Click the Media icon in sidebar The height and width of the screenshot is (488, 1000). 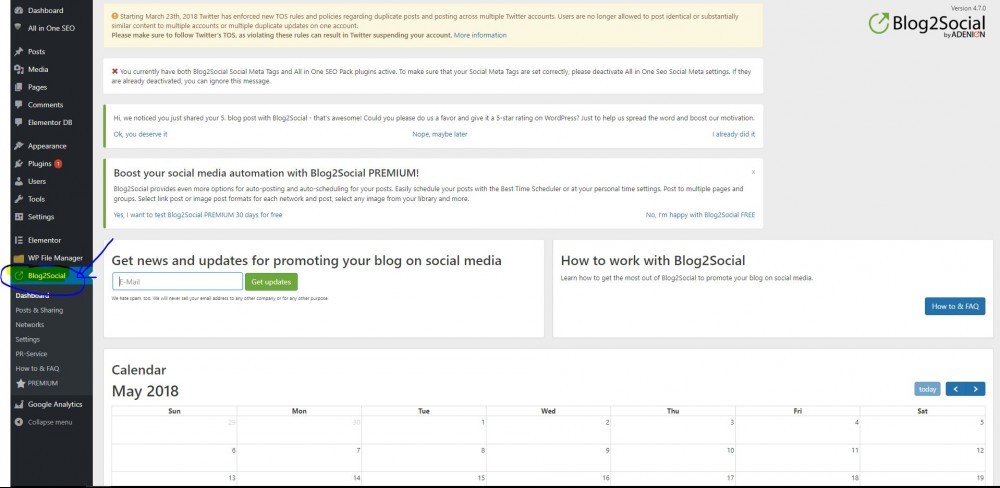coord(19,70)
